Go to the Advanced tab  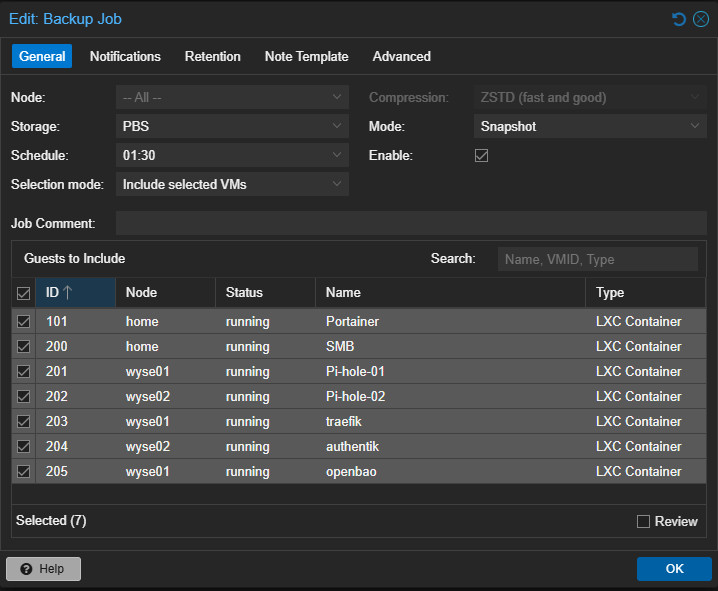pyautogui.click(x=402, y=56)
